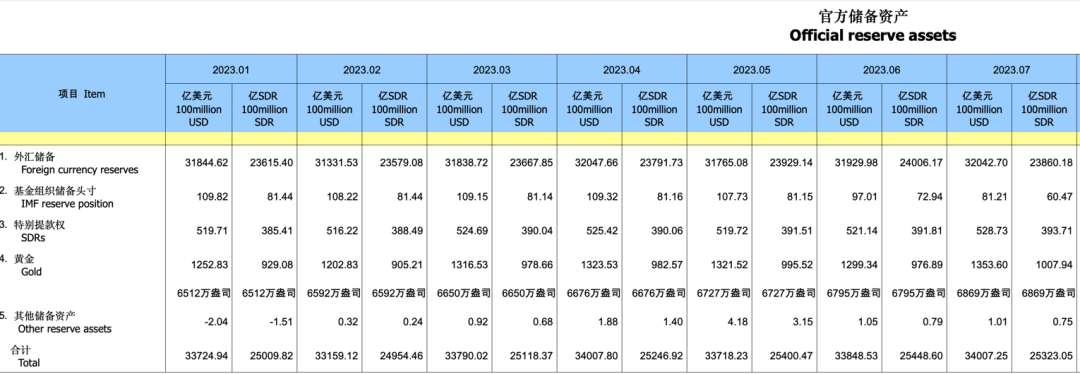Image resolution: width=1080 pixels, height=374 pixels.
Task: Select foreign currency reserves value 23929.14
Action: [x=791, y=163]
